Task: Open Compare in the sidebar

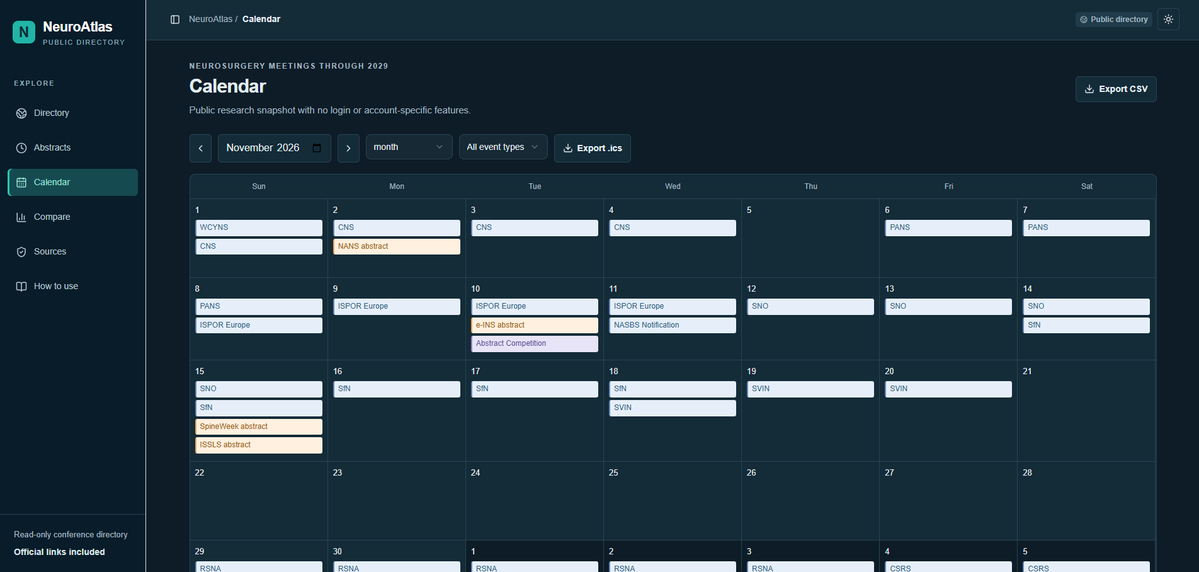Action: click(73, 217)
